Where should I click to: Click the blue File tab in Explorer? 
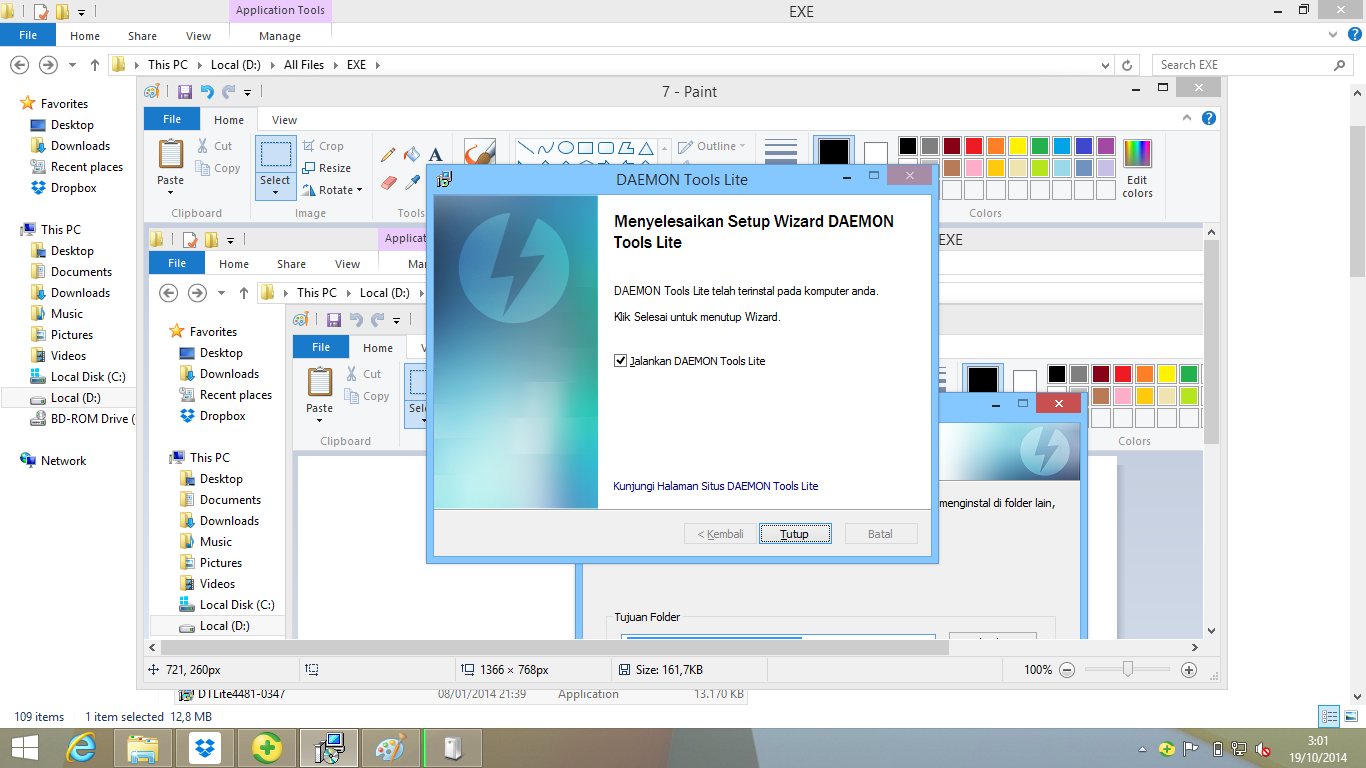(x=28, y=35)
